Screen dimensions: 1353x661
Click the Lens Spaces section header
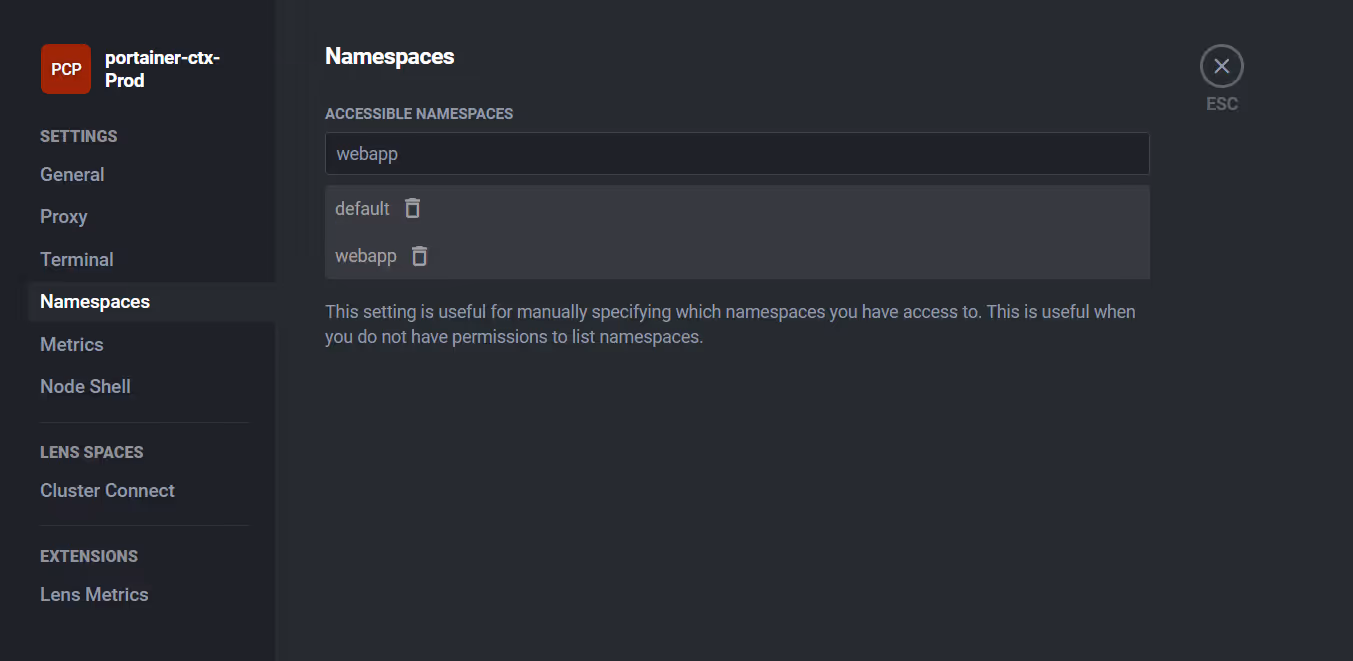(92, 452)
